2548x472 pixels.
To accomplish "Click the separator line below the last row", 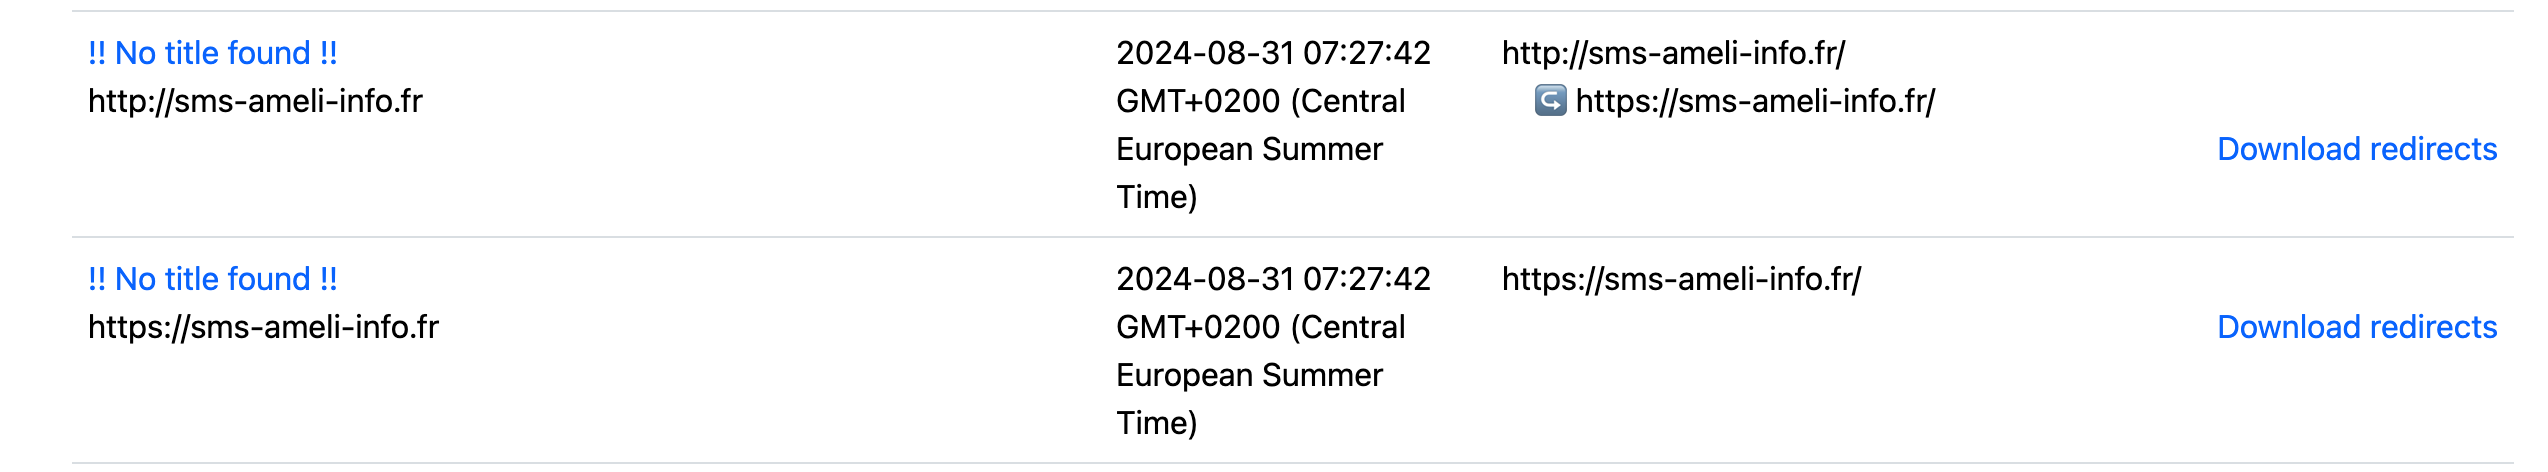I will (x=1292, y=463).
